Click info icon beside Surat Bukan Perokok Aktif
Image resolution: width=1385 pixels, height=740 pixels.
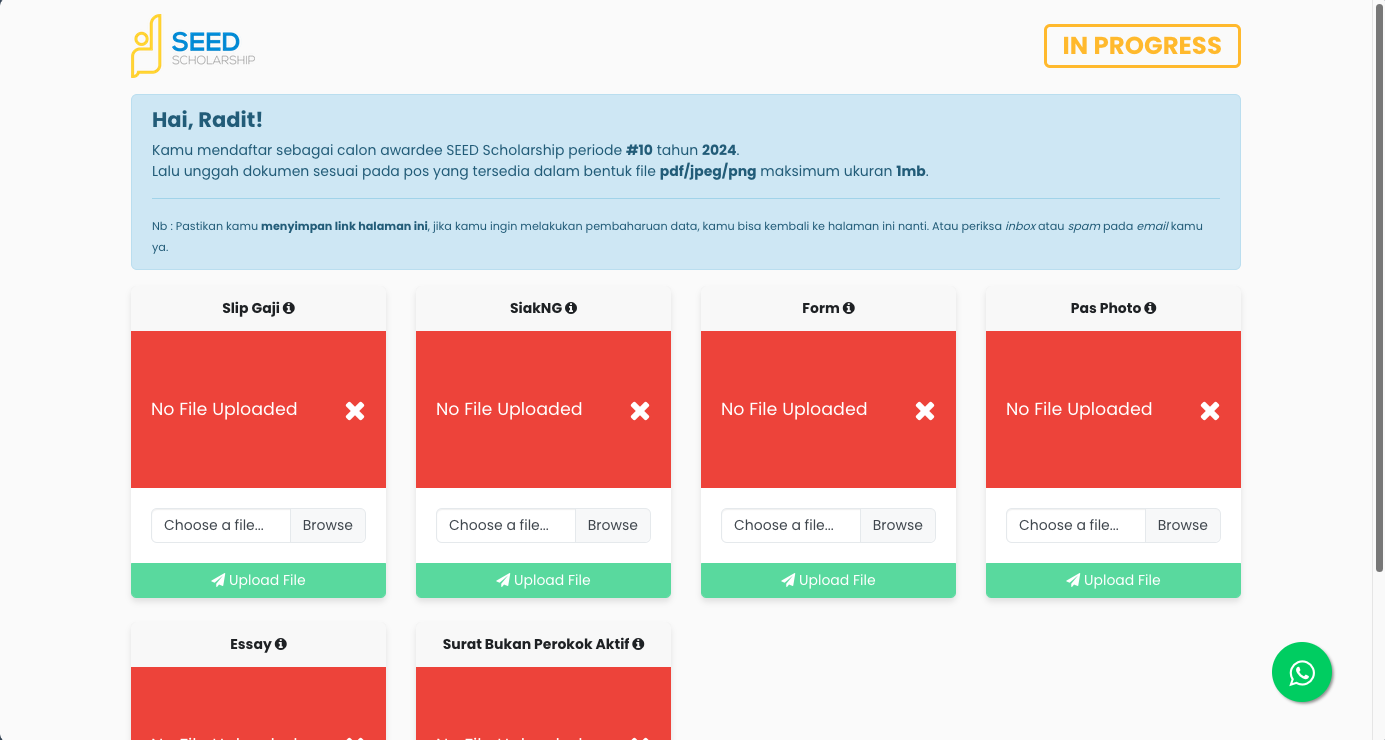[x=638, y=644]
